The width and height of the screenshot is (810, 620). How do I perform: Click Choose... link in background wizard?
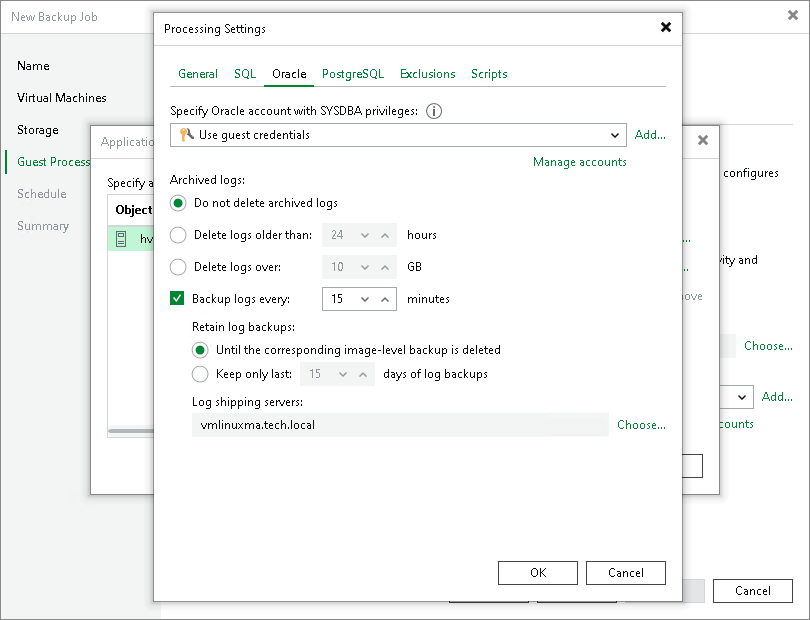click(x=768, y=346)
